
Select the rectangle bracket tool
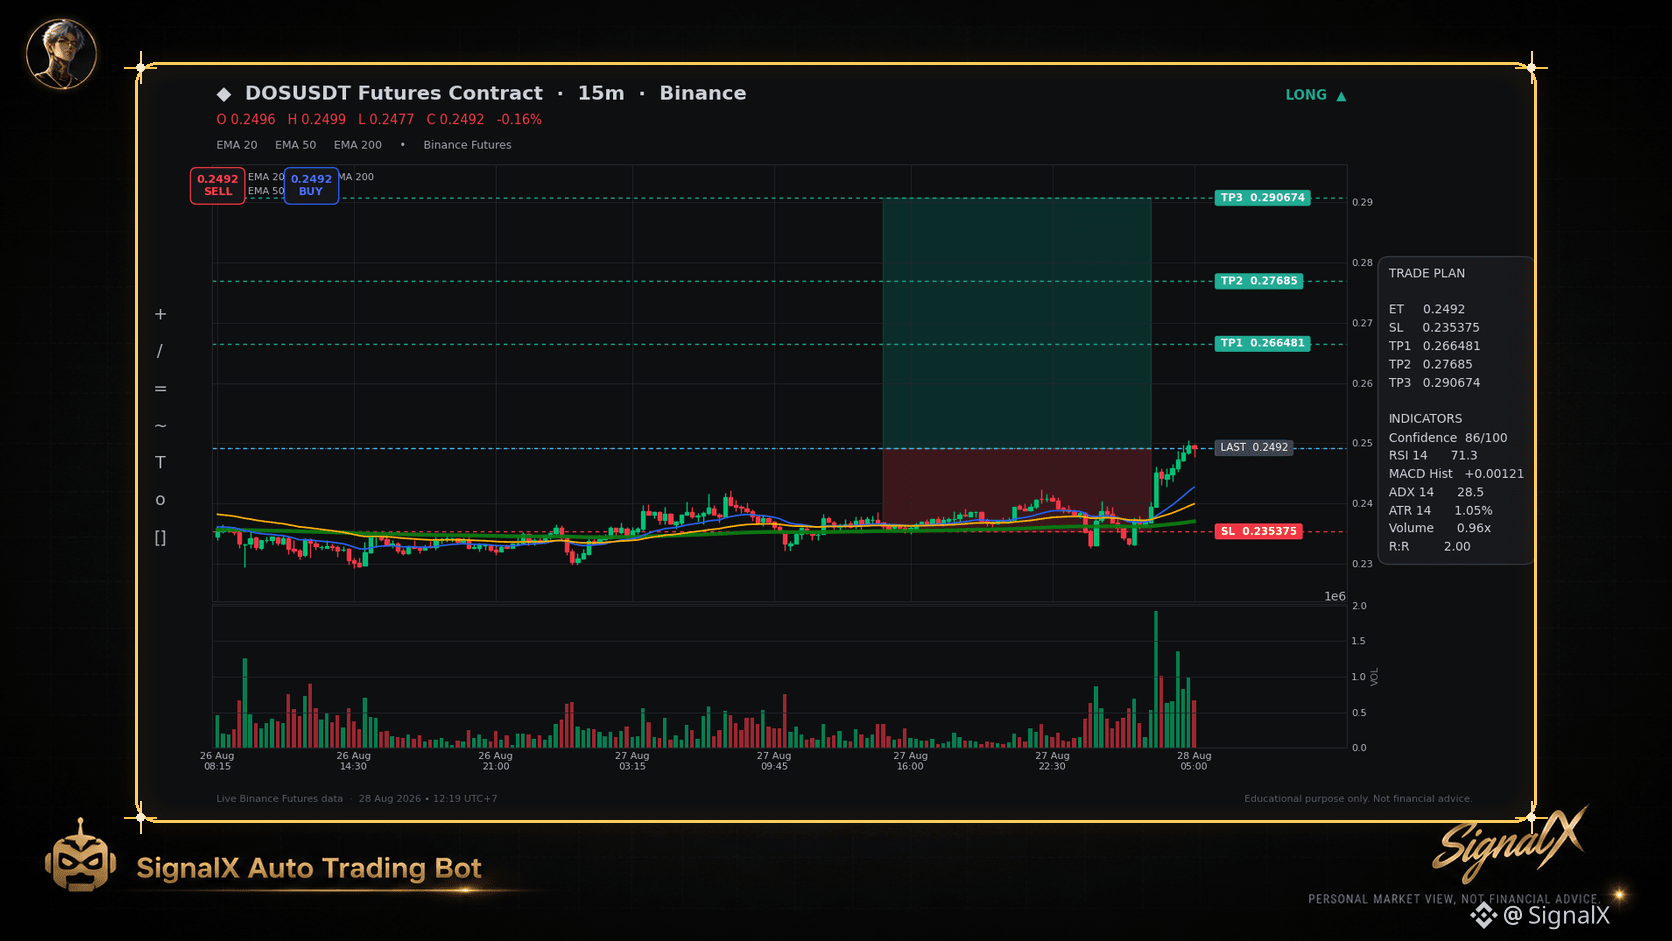click(160, 538)
